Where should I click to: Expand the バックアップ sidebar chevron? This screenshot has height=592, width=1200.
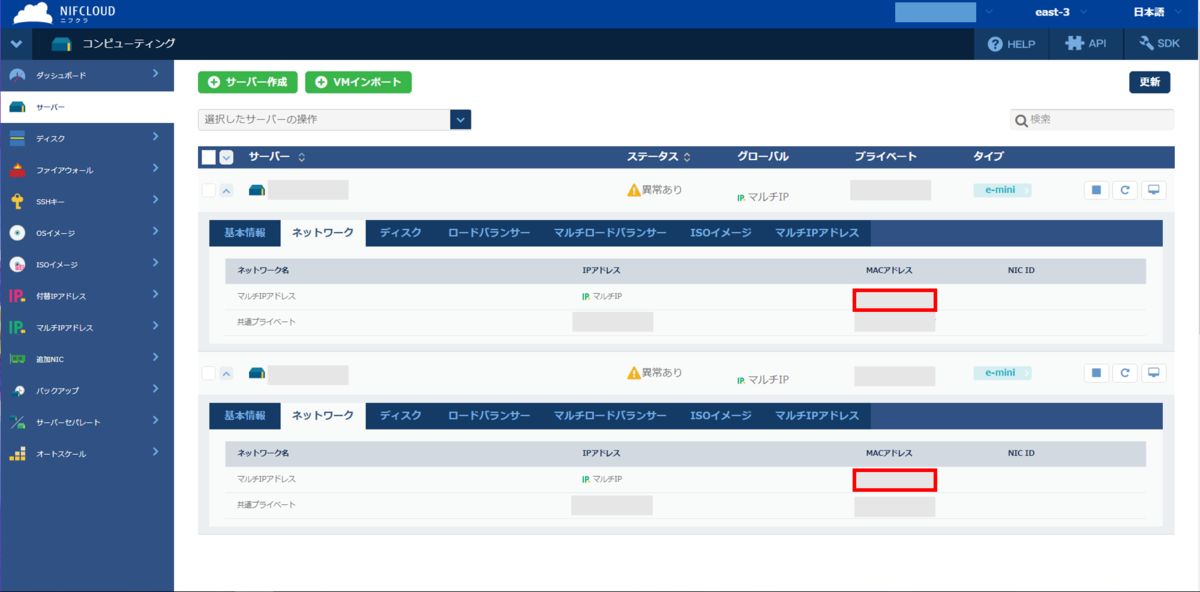point(156,389)
